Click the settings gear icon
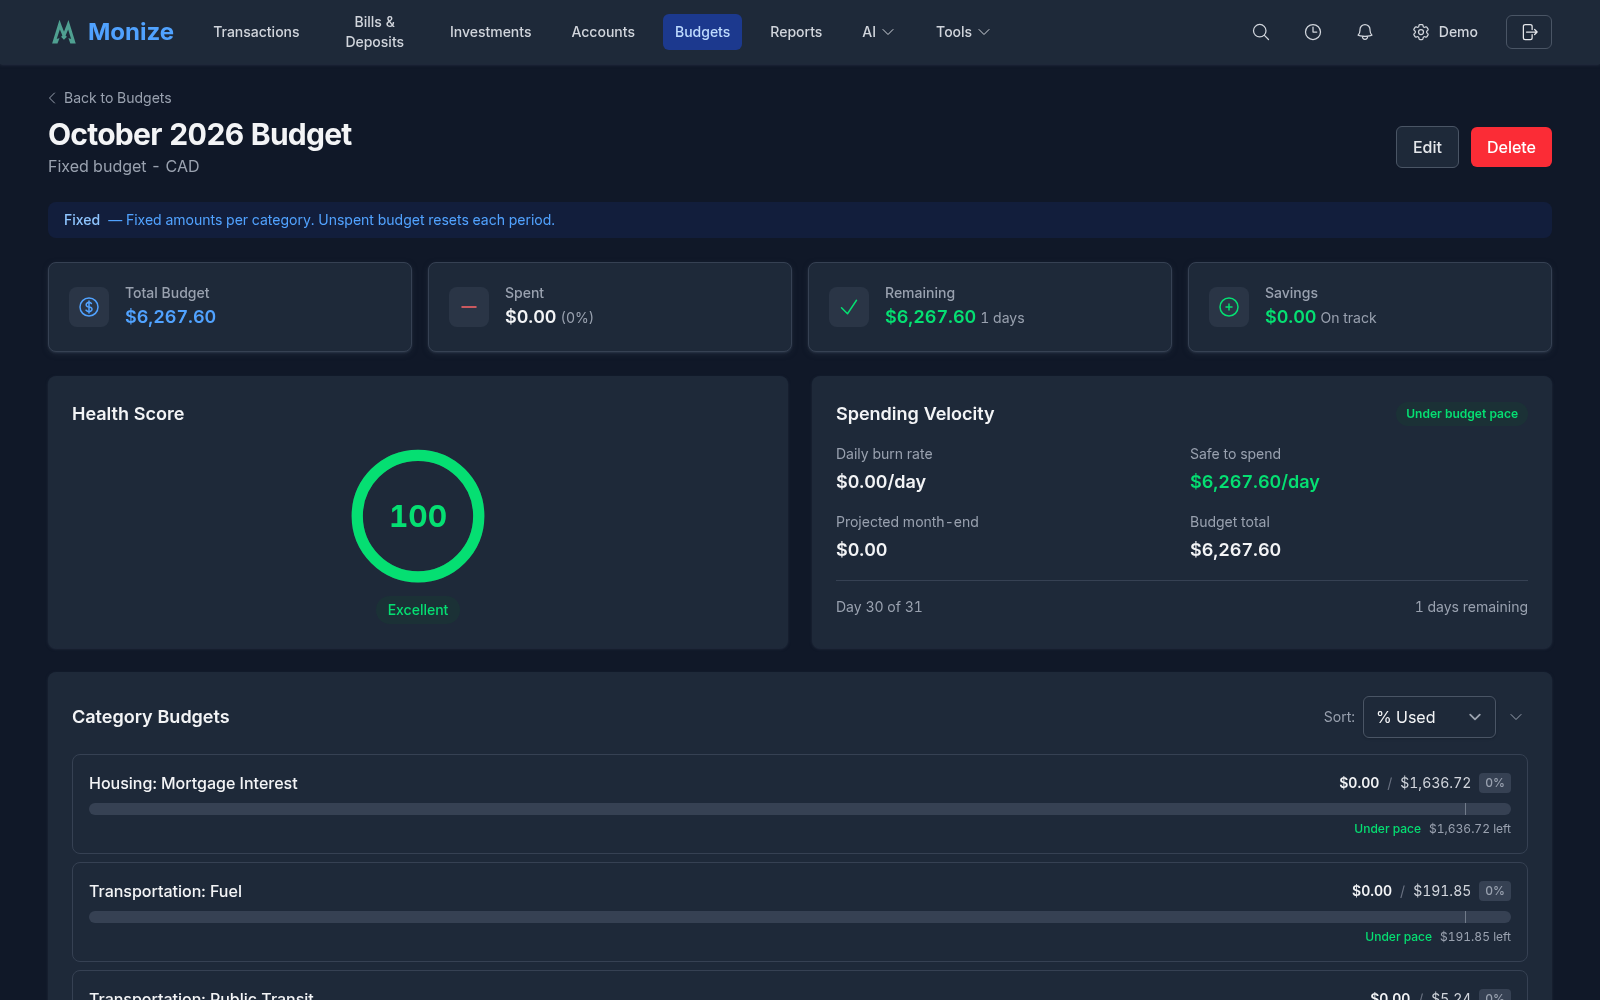1600x1000 pixels. (x=1421, y=32)
